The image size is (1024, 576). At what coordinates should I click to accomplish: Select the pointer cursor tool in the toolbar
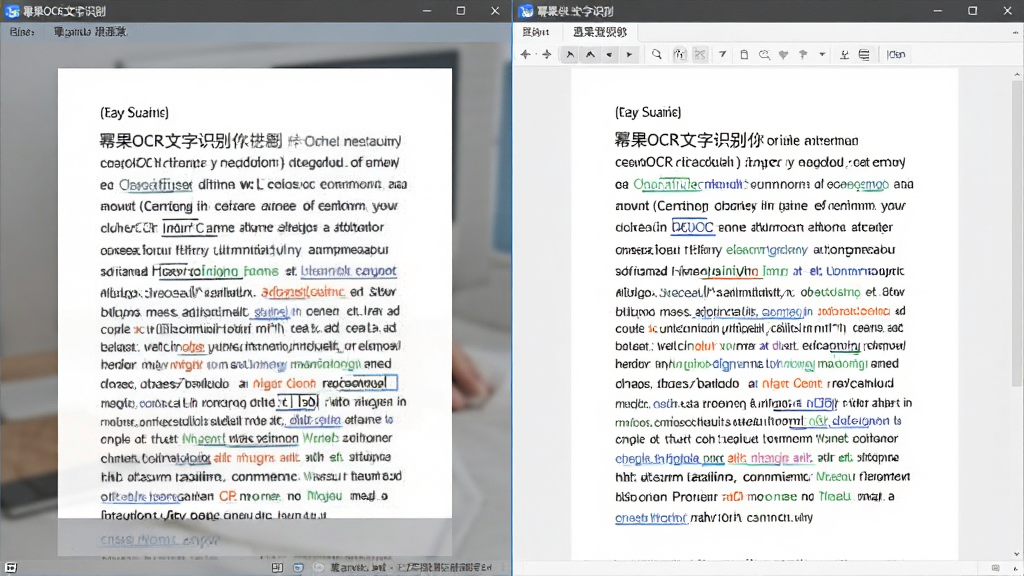click(570, 55)
